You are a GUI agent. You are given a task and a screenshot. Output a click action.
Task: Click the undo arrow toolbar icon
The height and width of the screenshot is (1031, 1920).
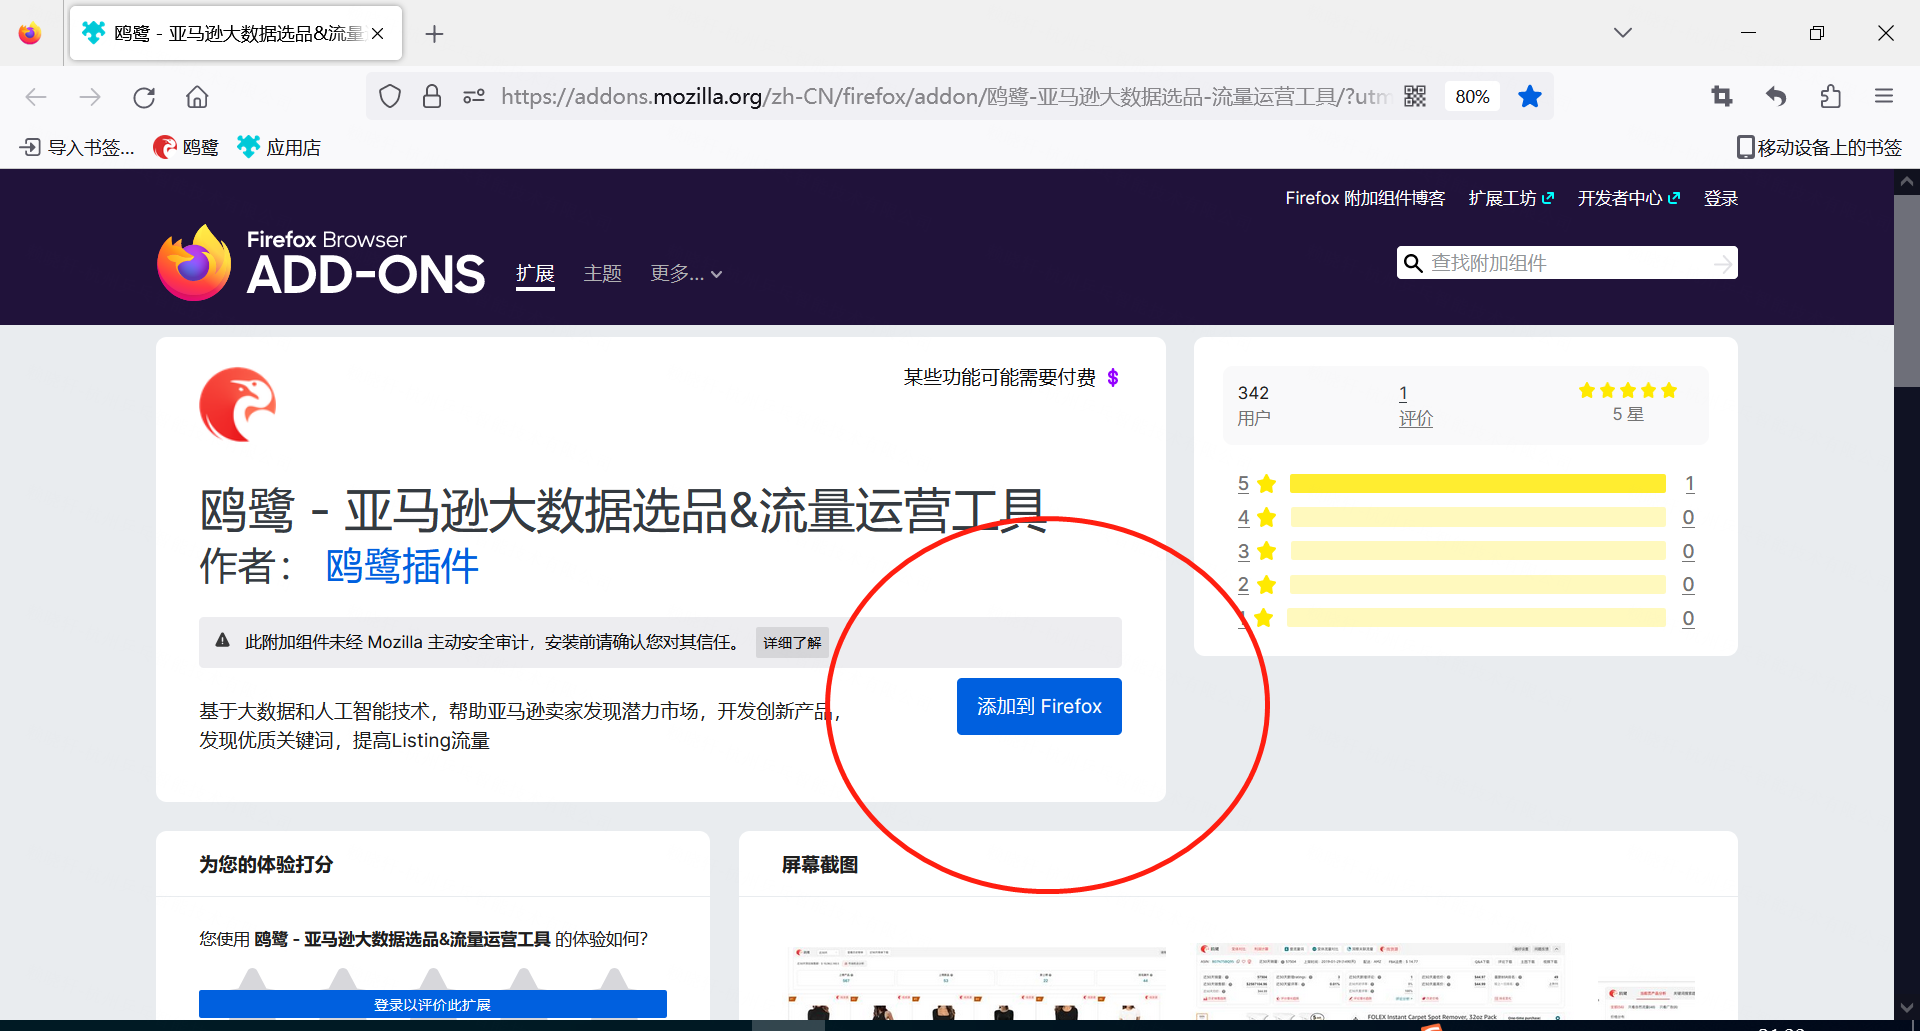pyautogui.click(x=1776, y=96)
